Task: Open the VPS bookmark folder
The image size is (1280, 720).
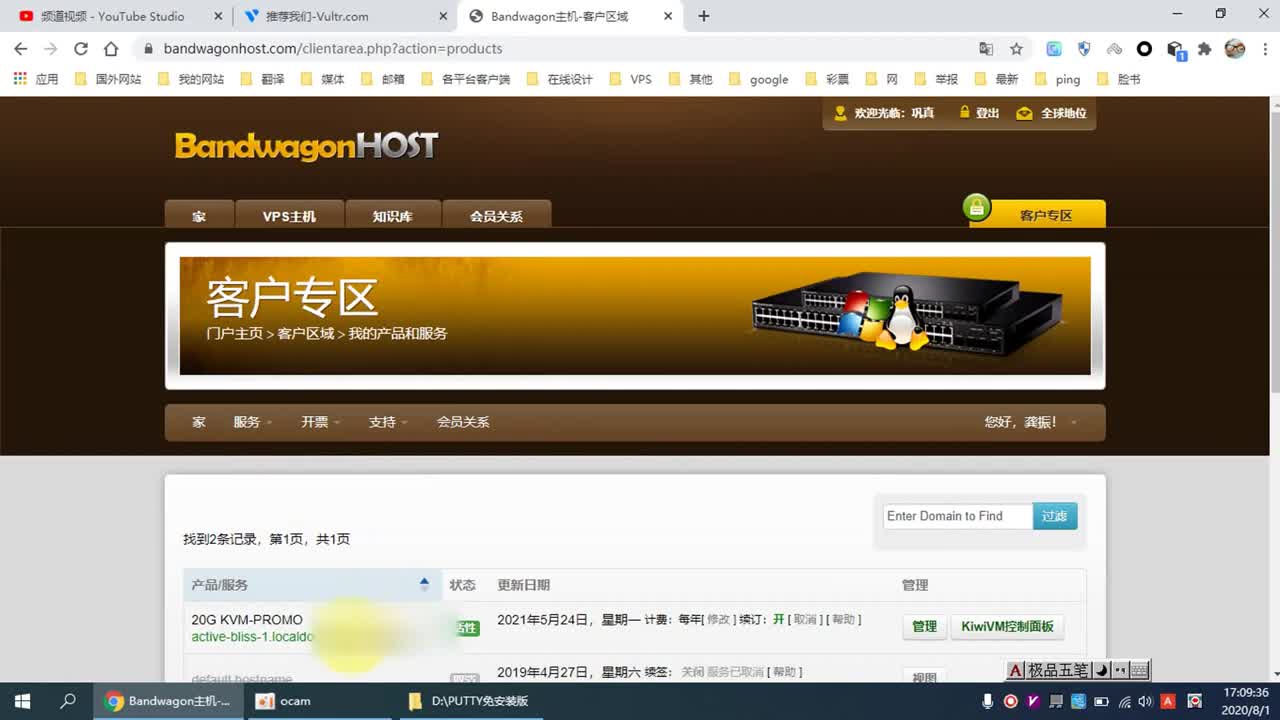Action: tap(630, 79)
